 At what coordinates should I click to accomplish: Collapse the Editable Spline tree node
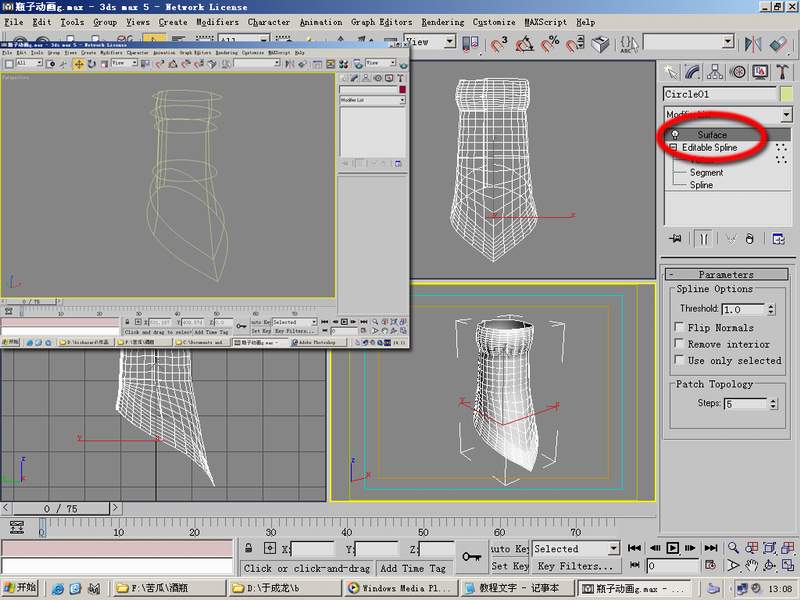click(674, 148)
